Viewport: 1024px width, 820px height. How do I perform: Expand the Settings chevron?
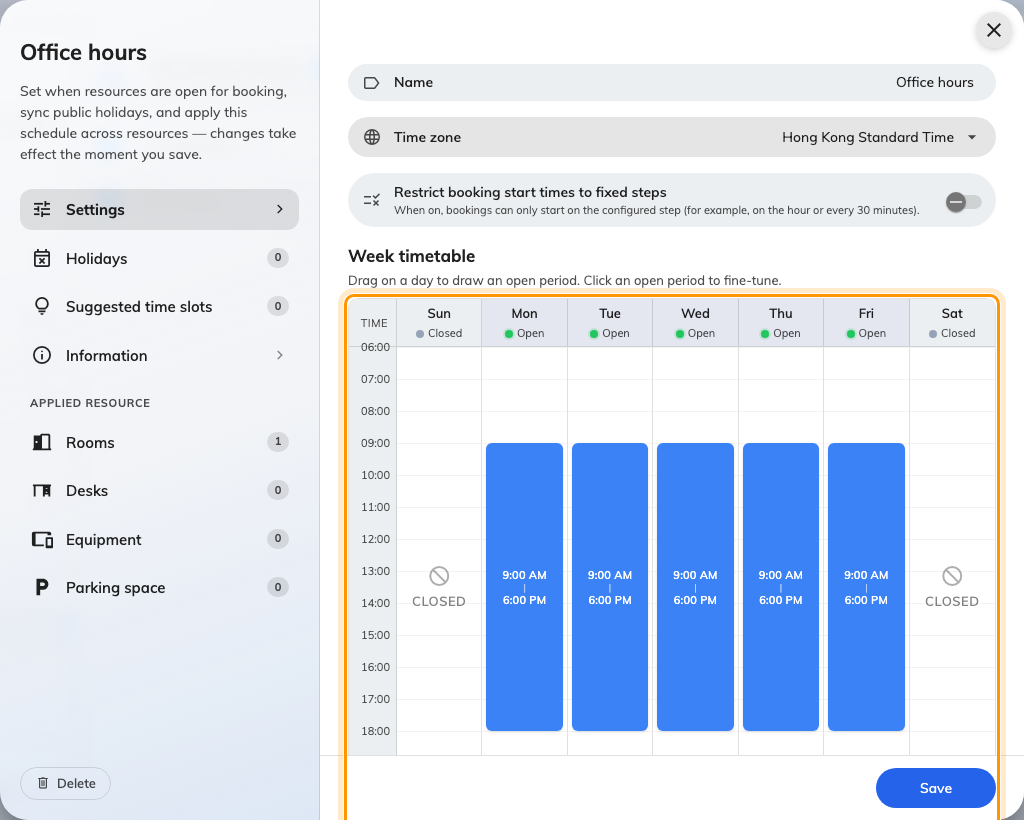pyautogui.click(x=280, y=209)
